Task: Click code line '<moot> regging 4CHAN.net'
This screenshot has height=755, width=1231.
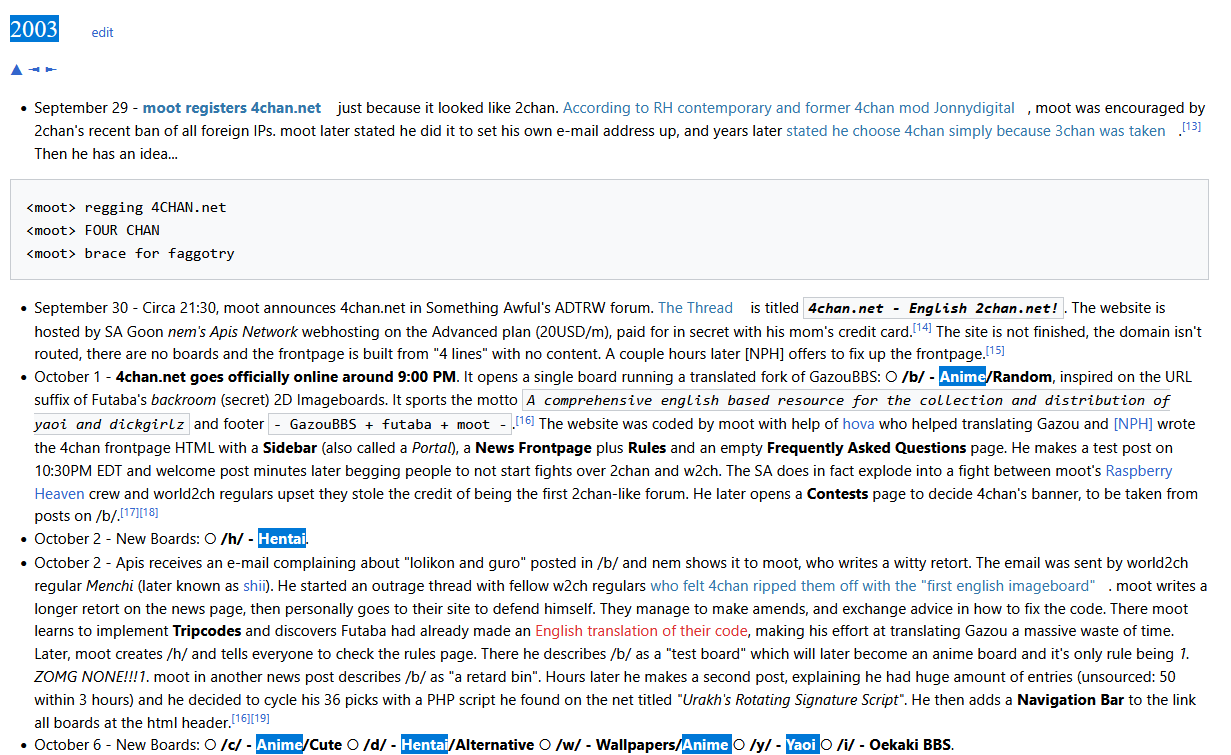Action: pyautogui.click(x=126, y=208)
